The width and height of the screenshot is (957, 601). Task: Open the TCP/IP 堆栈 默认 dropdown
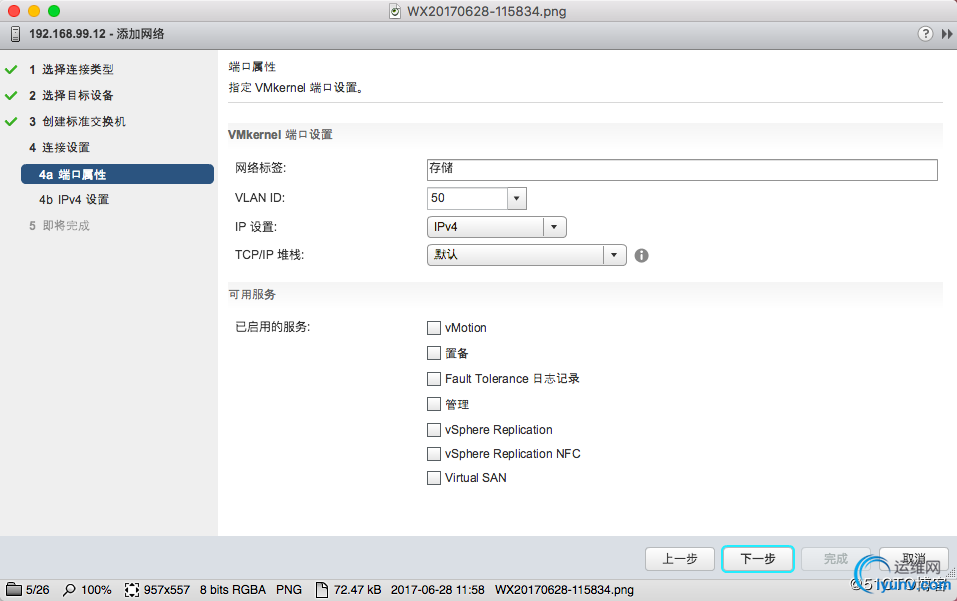(x=527, y=255)
